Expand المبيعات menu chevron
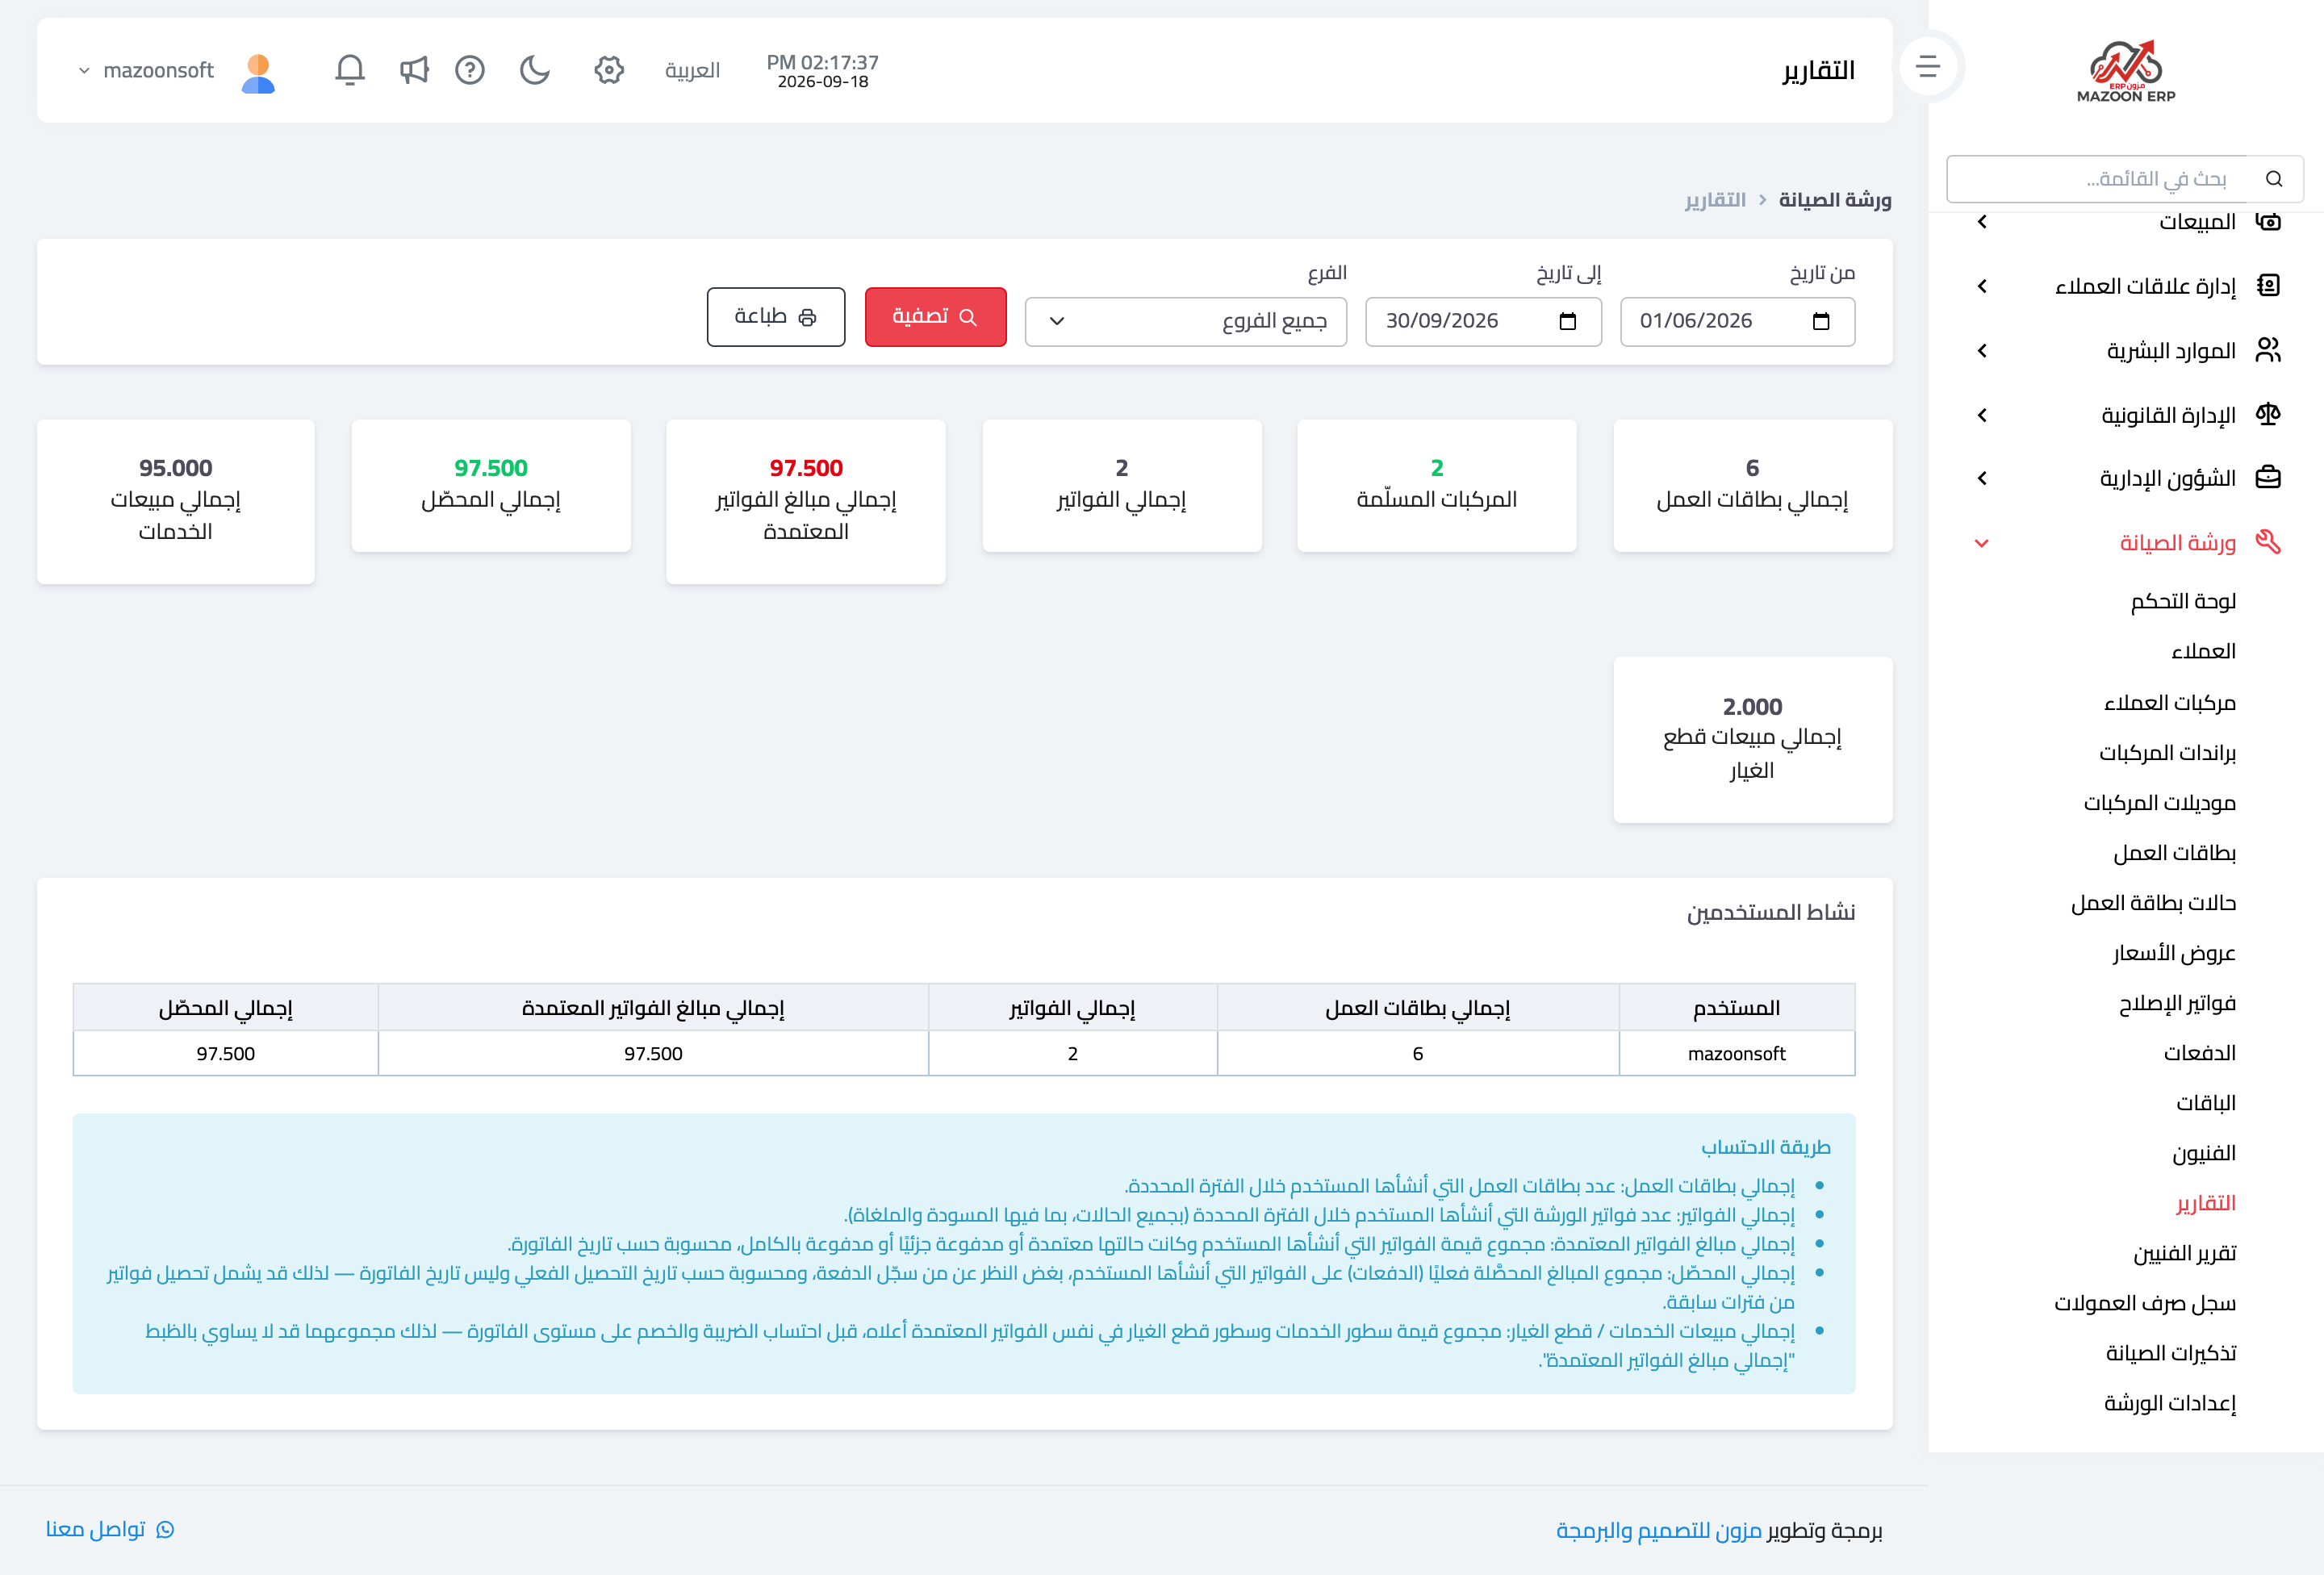2324x1575 pixels. pos(1982,222)
